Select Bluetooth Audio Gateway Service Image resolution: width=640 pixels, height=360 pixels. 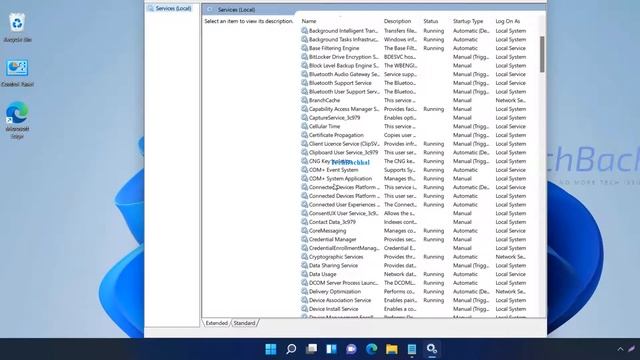(414, 74)
